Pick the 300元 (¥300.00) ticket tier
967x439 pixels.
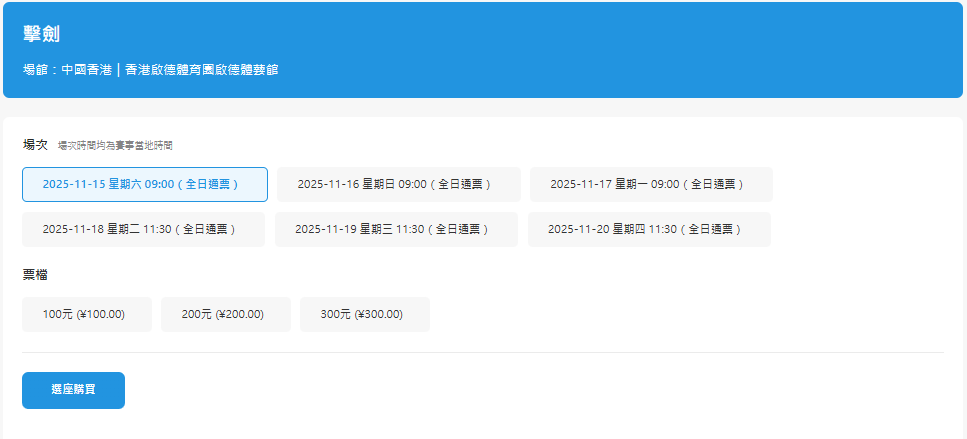[x=364, y=314]
